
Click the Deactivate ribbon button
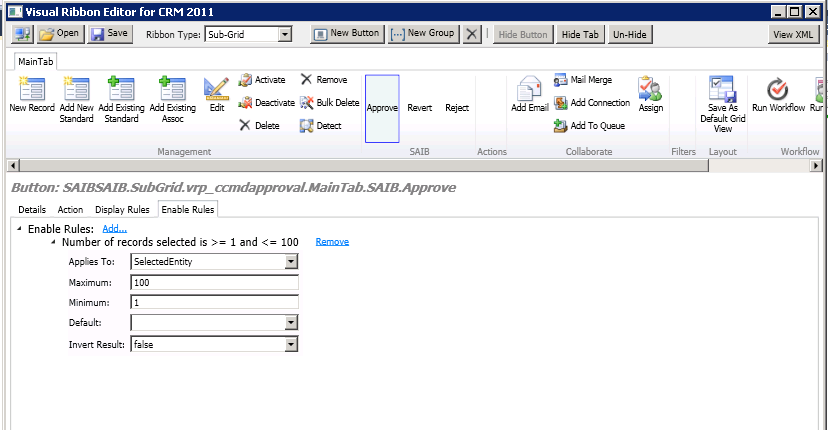point(267,102)
